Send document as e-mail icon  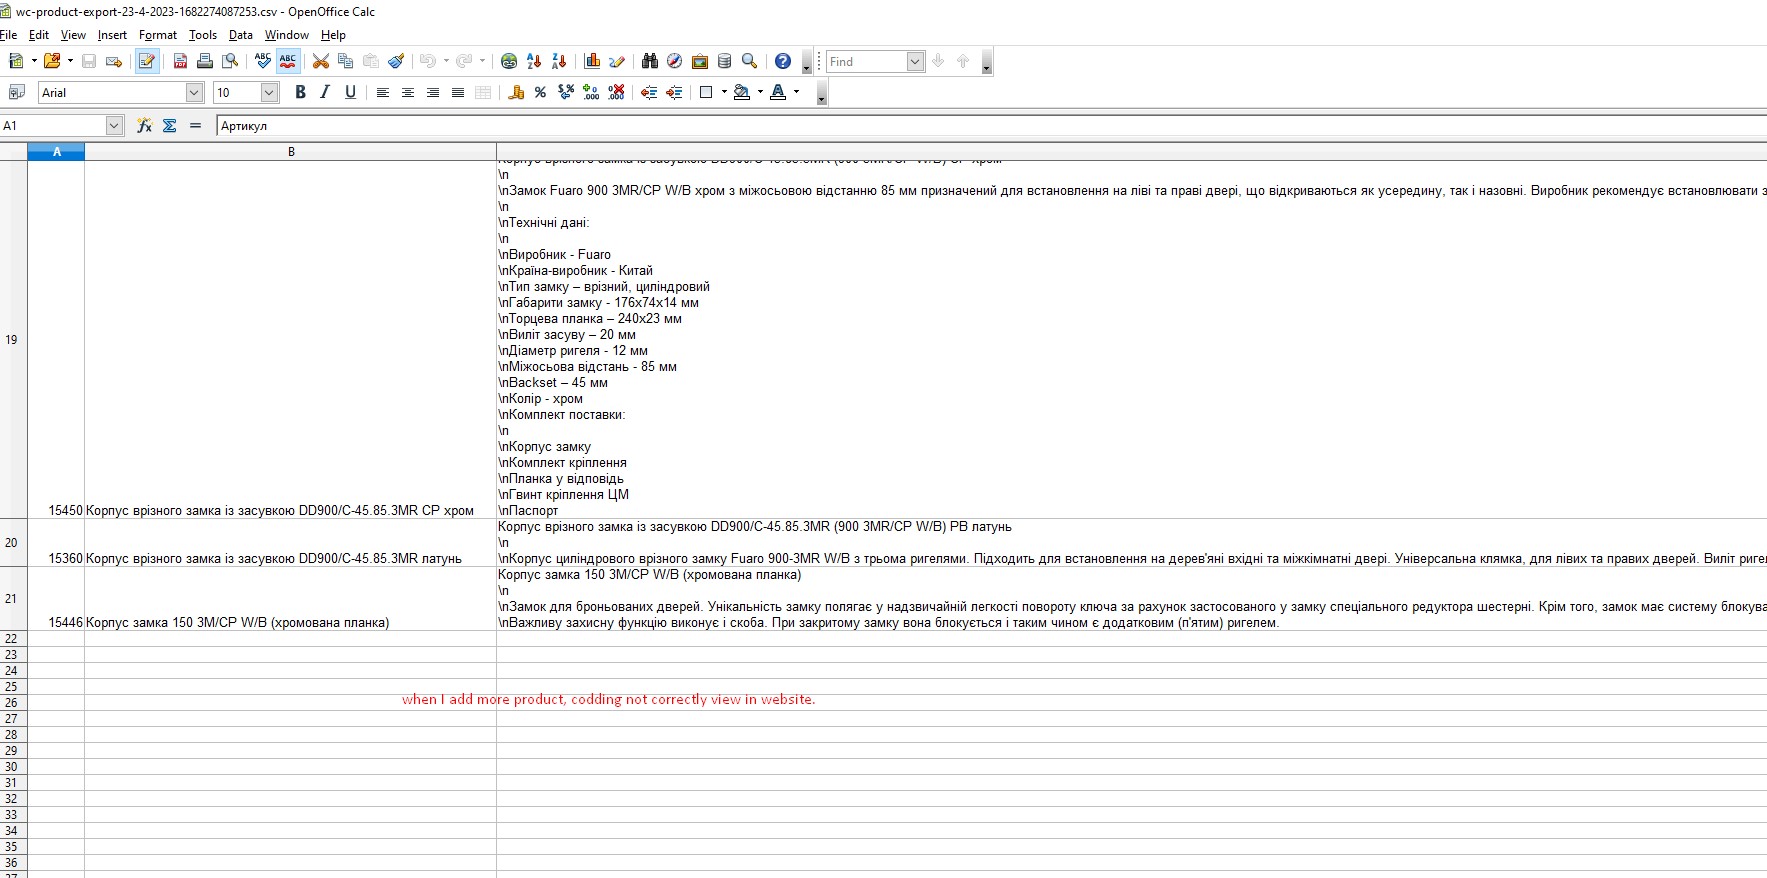pyautogui.click(x=114, y=61)
